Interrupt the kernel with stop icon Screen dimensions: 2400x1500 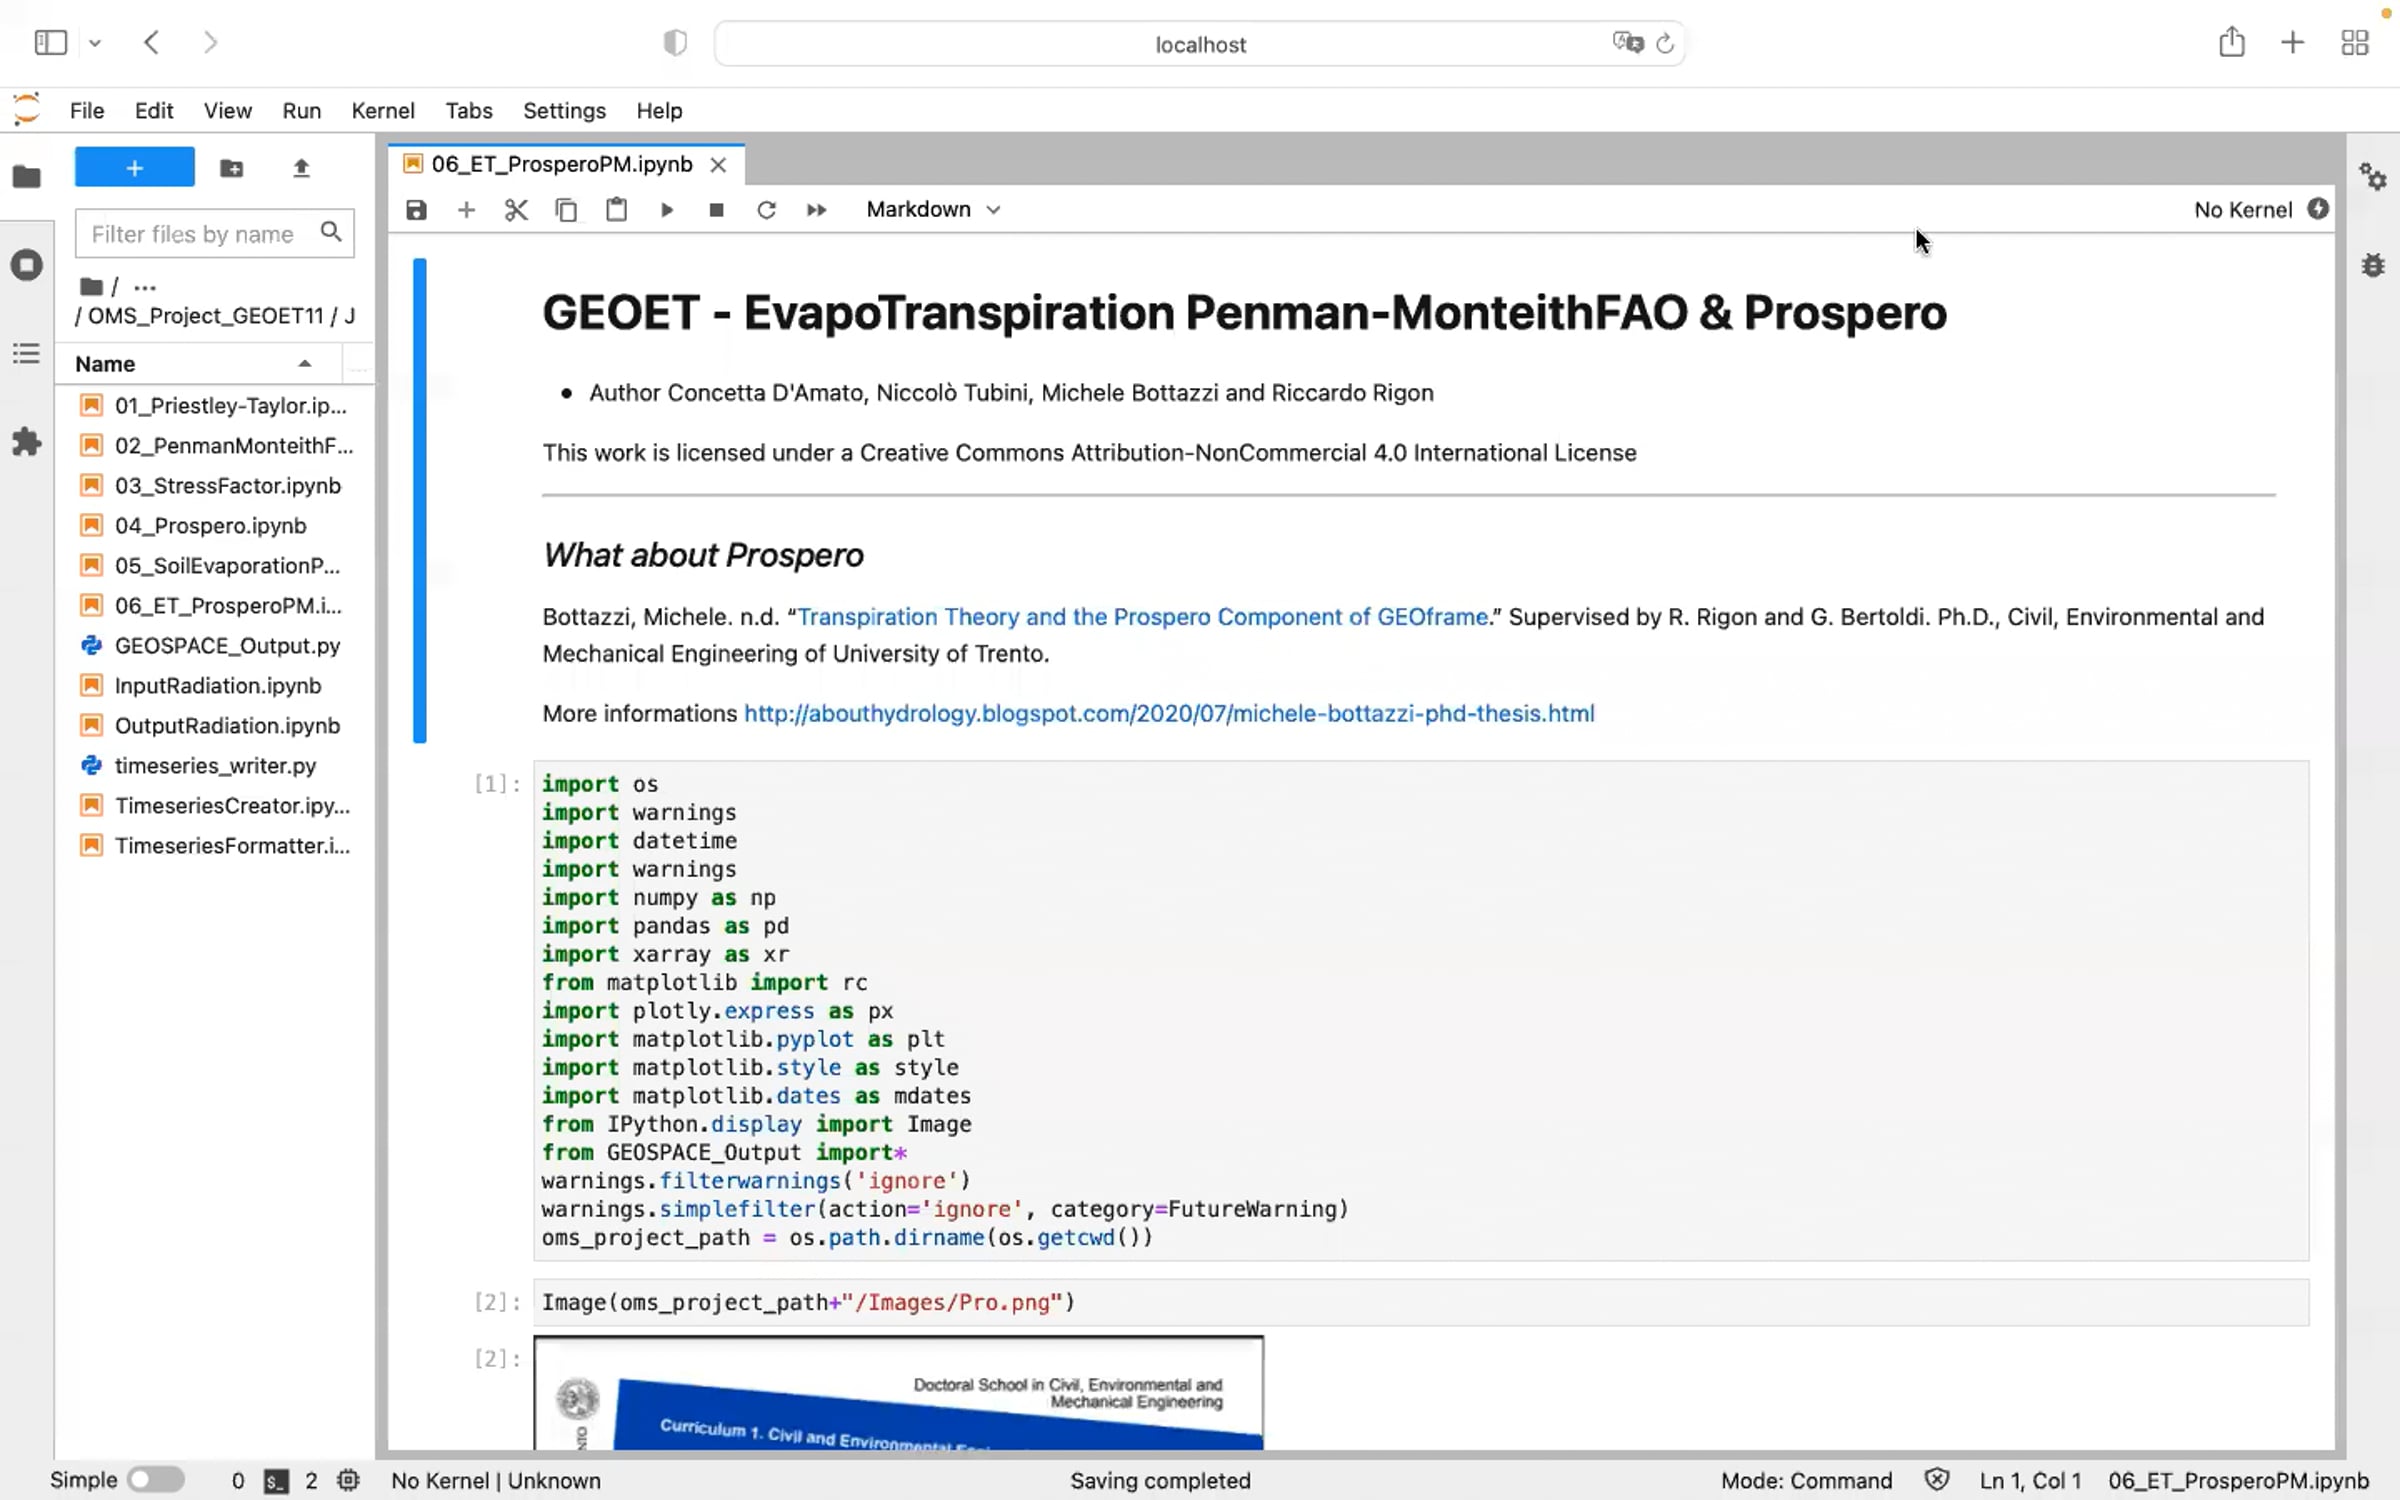(716, 210)
